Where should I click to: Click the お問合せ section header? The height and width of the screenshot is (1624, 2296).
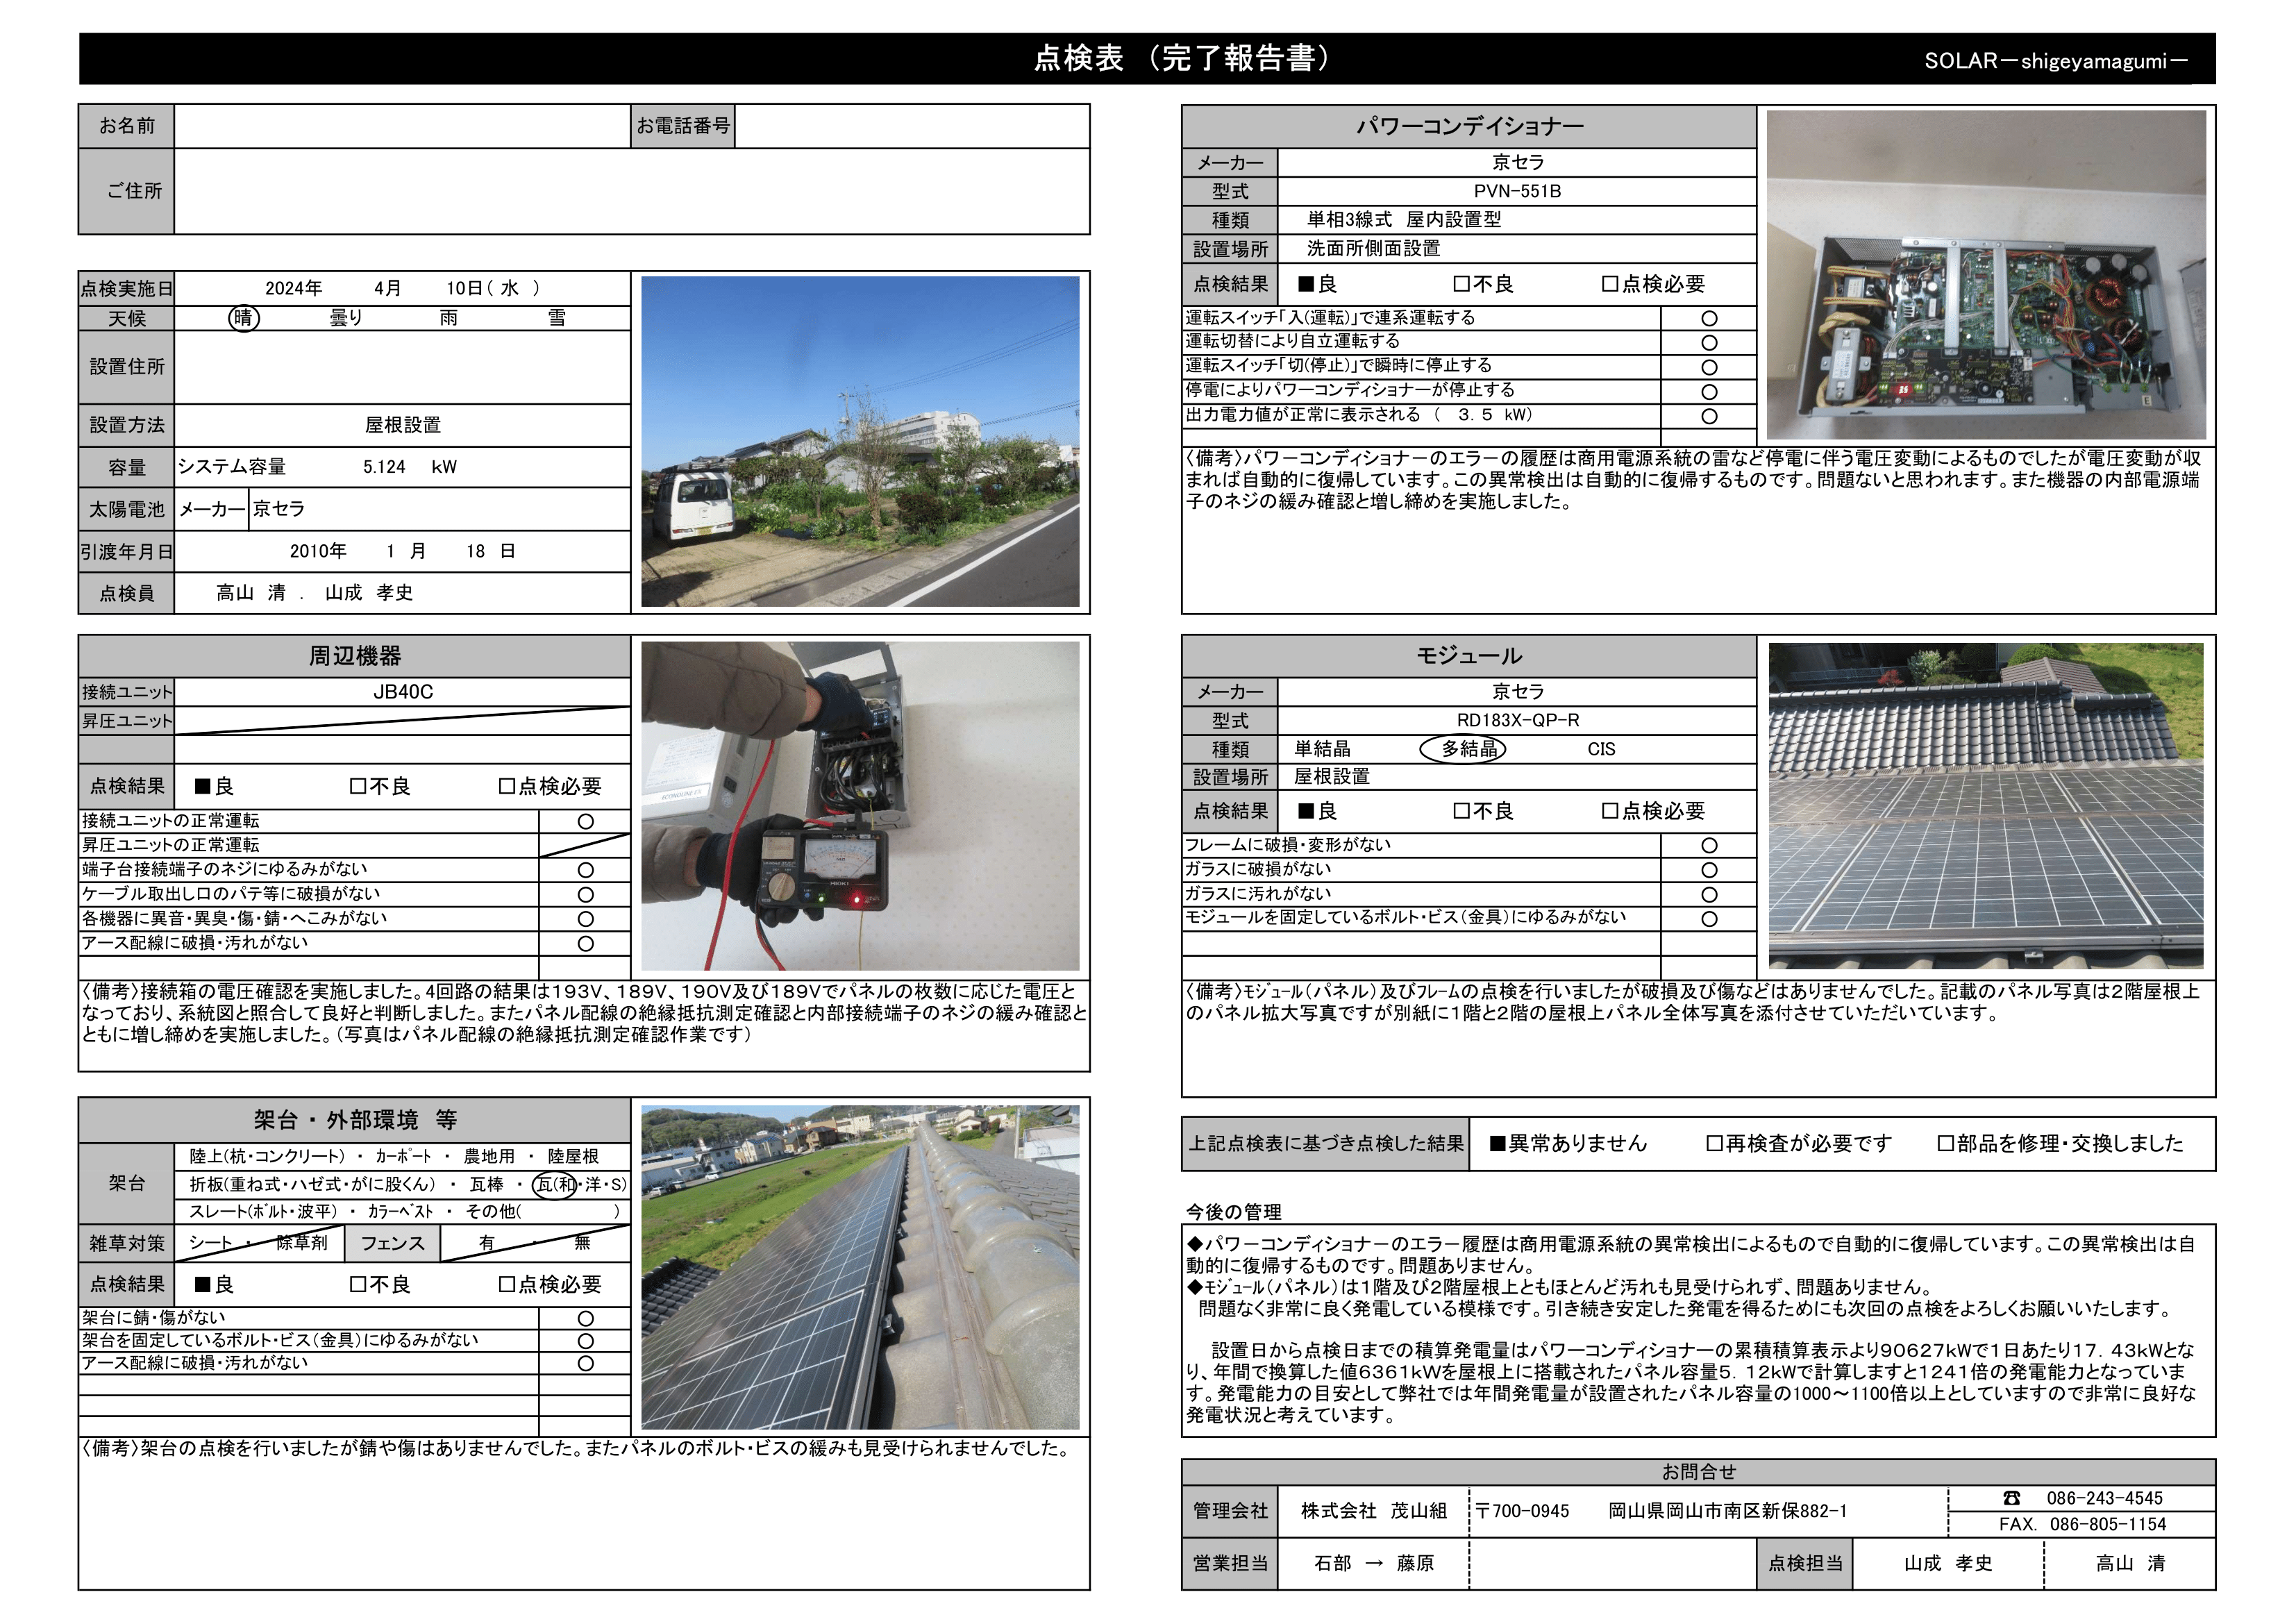pyautogui.click(x=1698, y=1472)
